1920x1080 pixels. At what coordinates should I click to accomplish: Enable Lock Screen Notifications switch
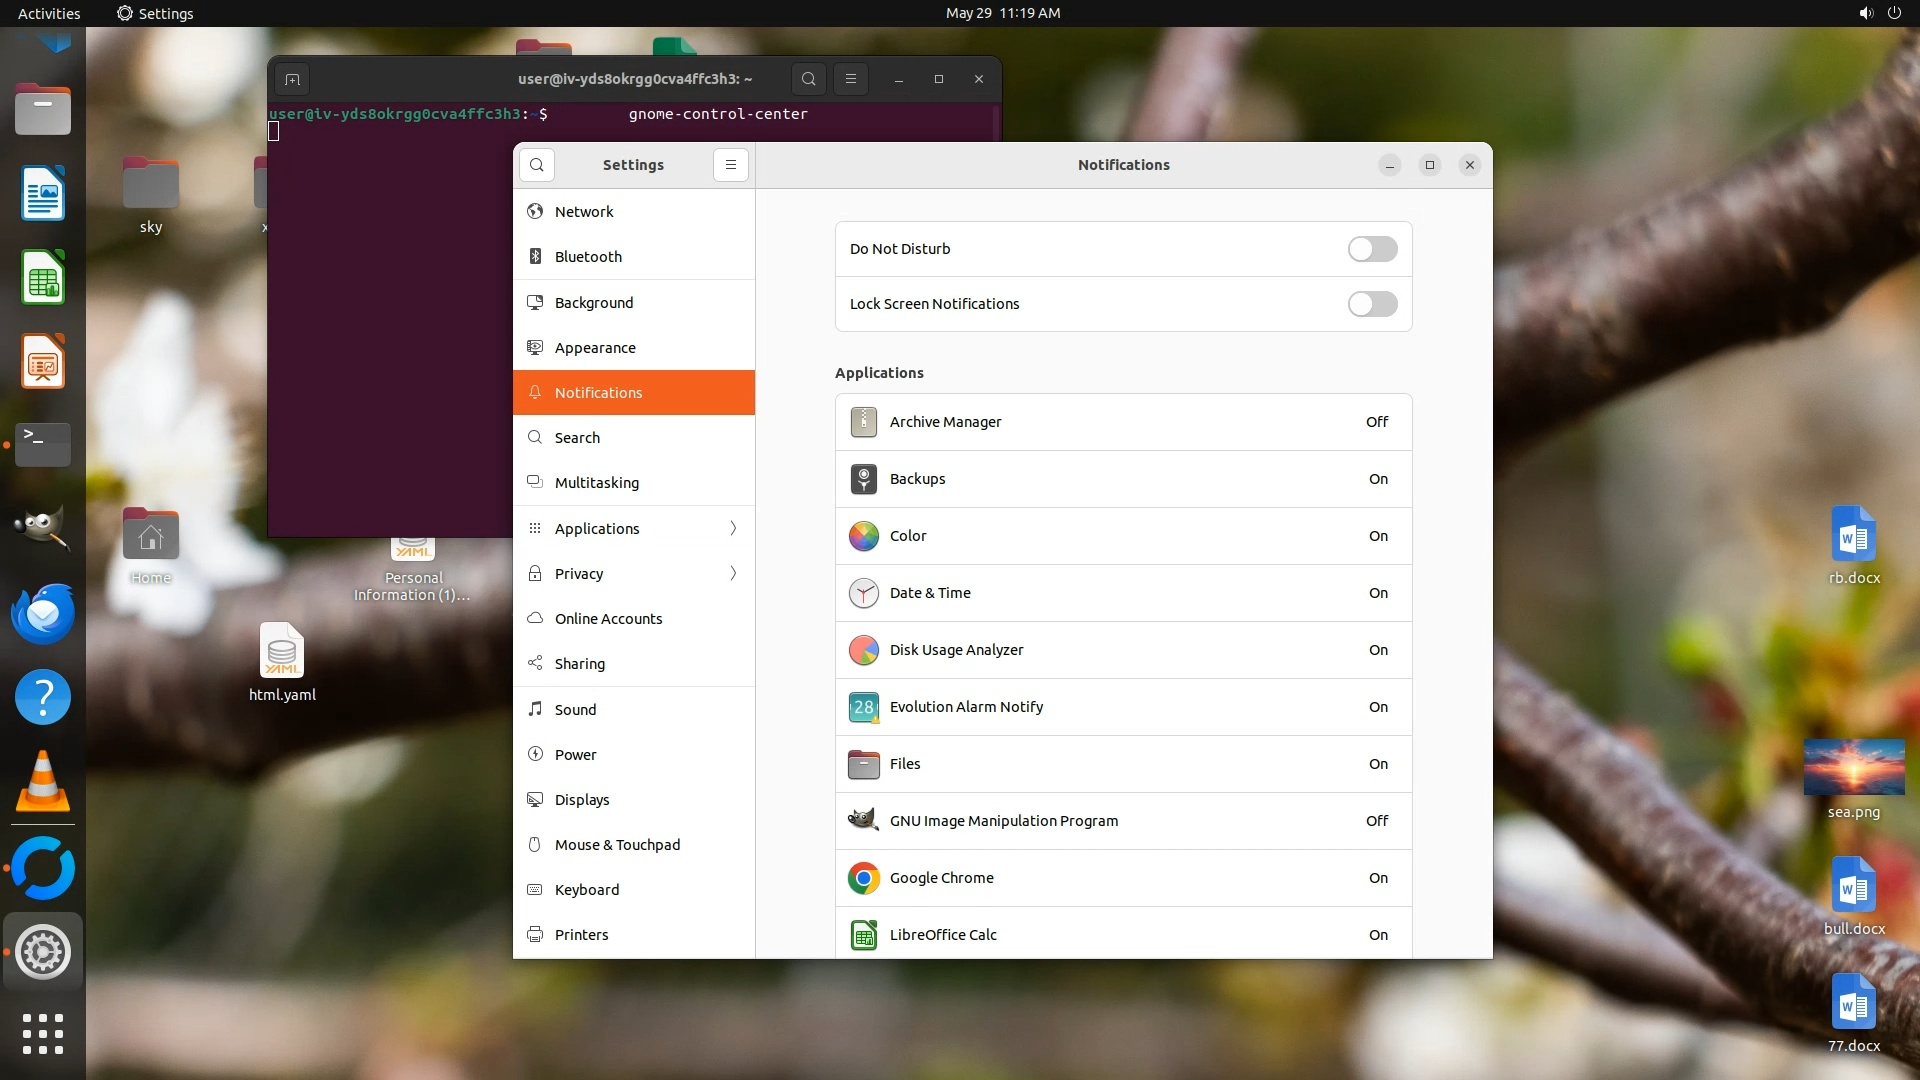point(1372,304)
